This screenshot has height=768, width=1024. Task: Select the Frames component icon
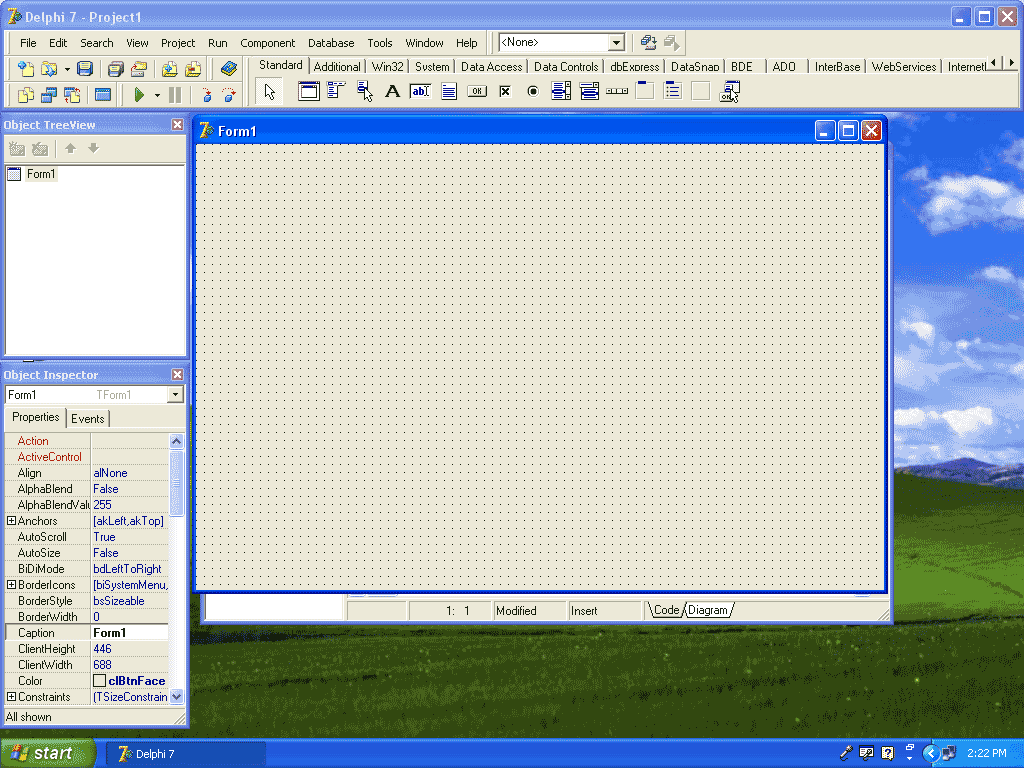tap(309, 91)
